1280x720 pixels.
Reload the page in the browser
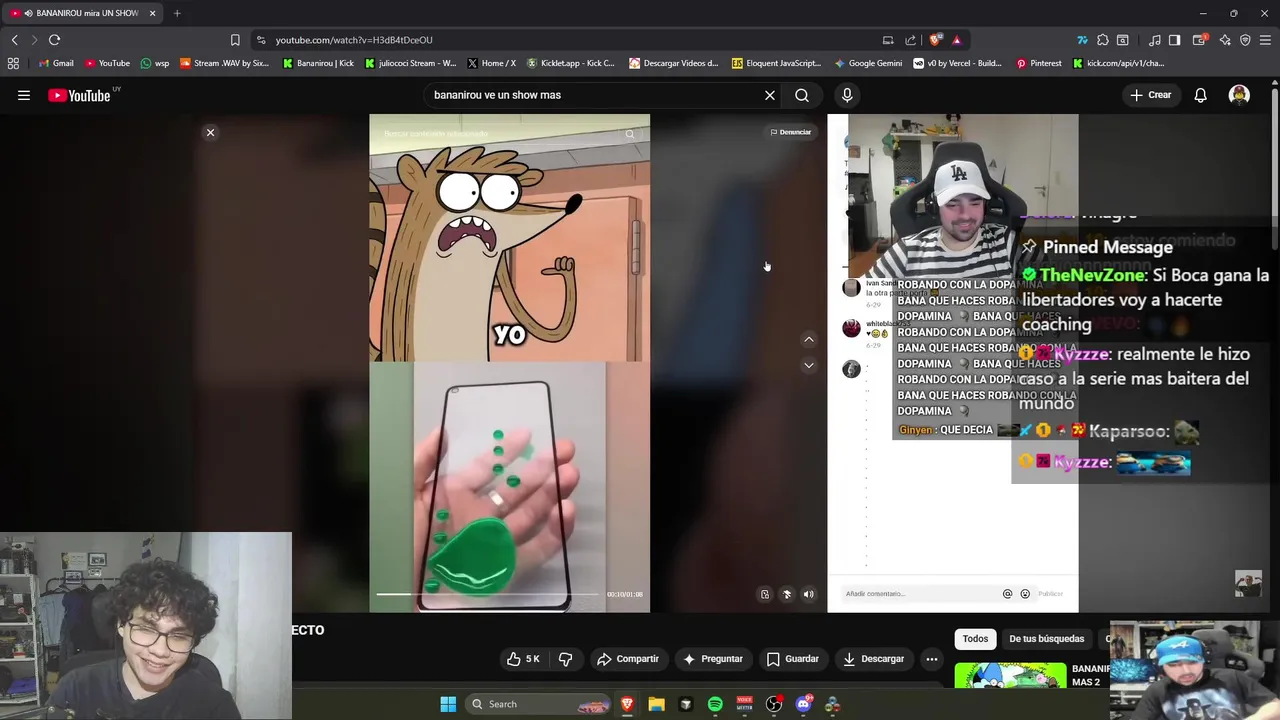(54, 40)
